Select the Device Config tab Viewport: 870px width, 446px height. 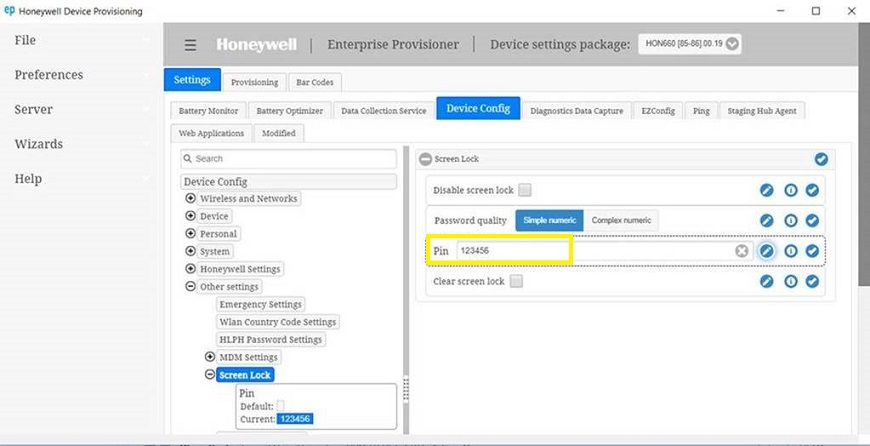pos(478,108)
